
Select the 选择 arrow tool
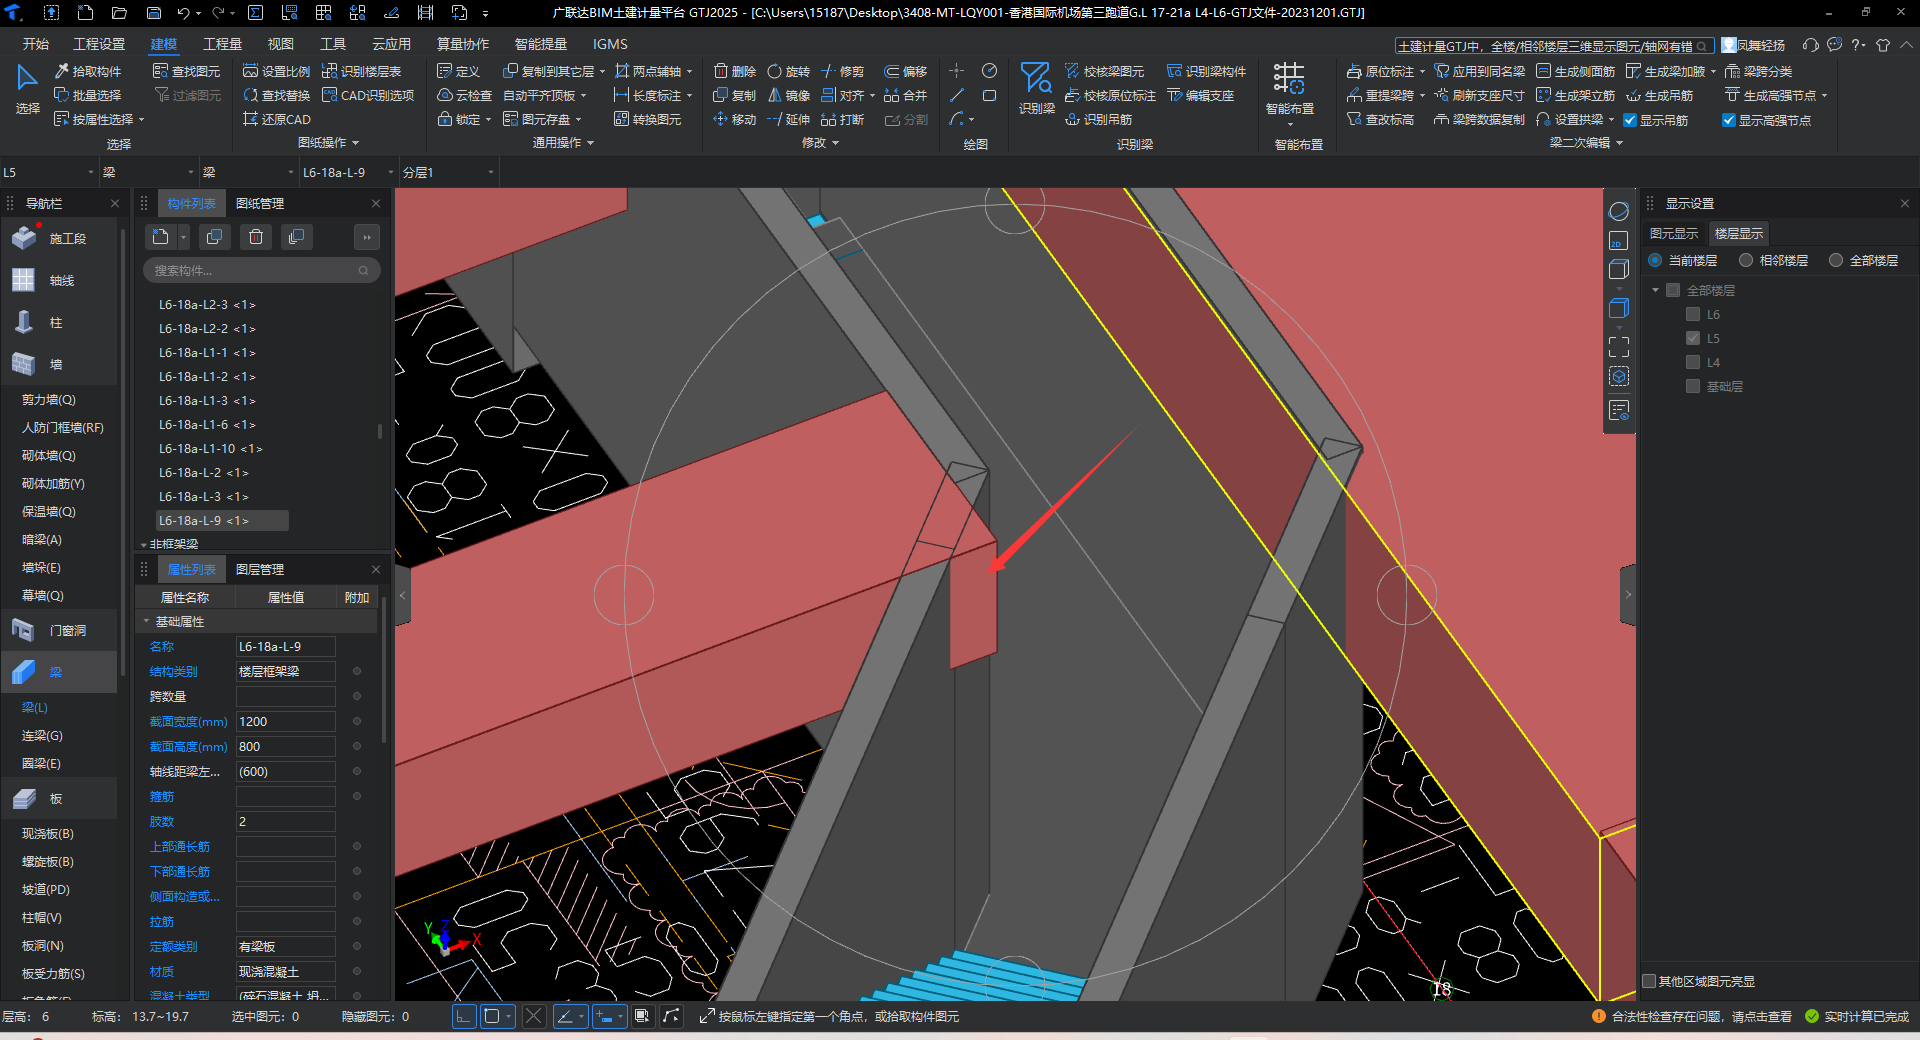[x=27, y=90]
